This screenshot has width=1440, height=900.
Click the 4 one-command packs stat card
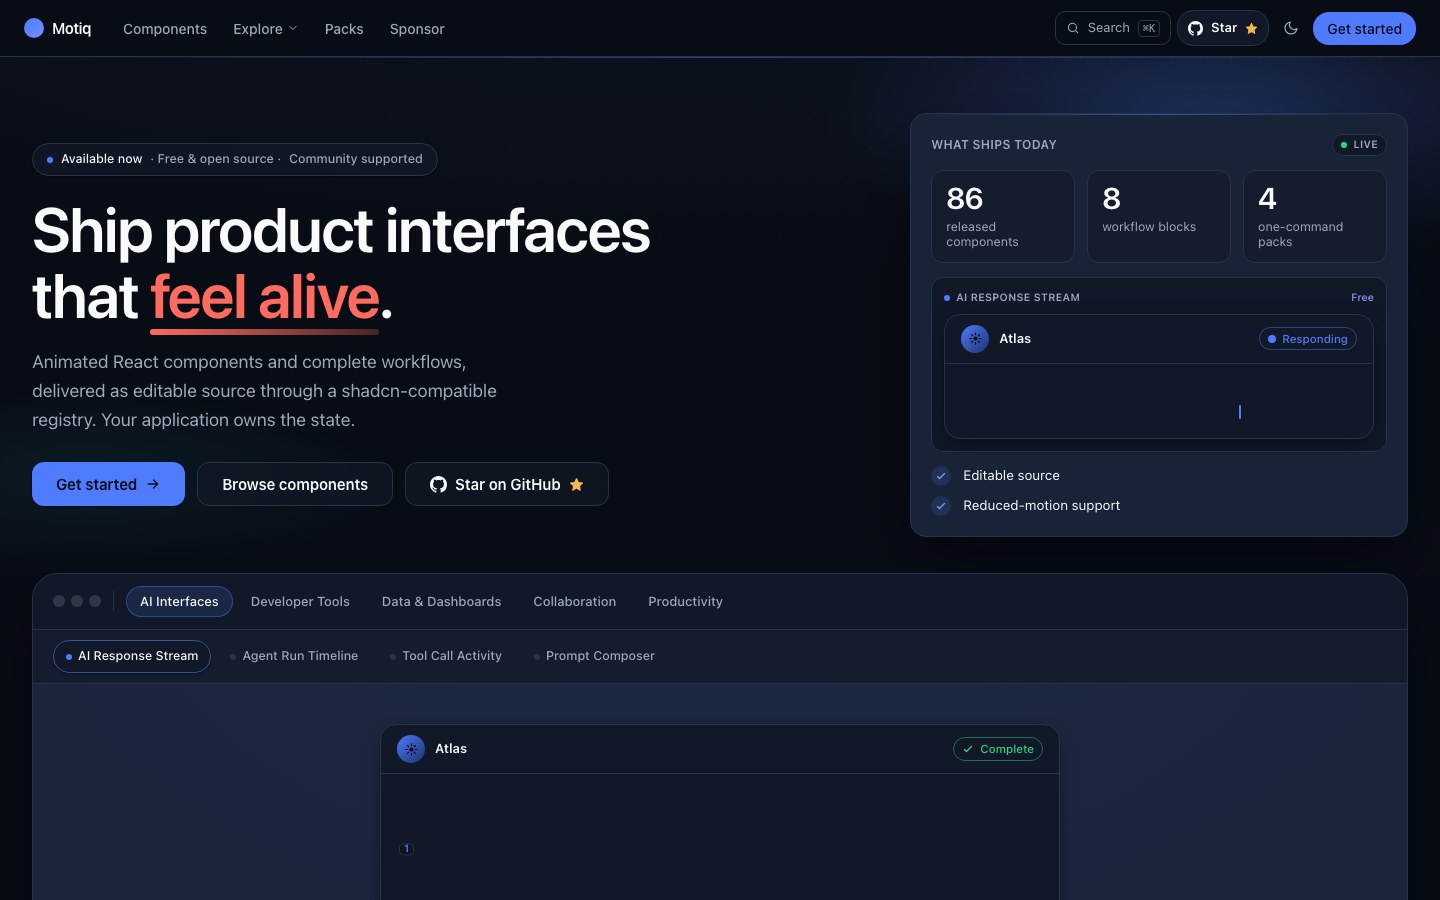tap(1315, 216)
